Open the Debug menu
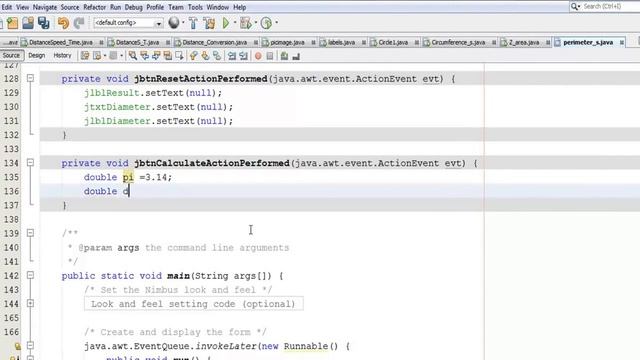Viewport: 640px width, 360px height. (133, 7)
